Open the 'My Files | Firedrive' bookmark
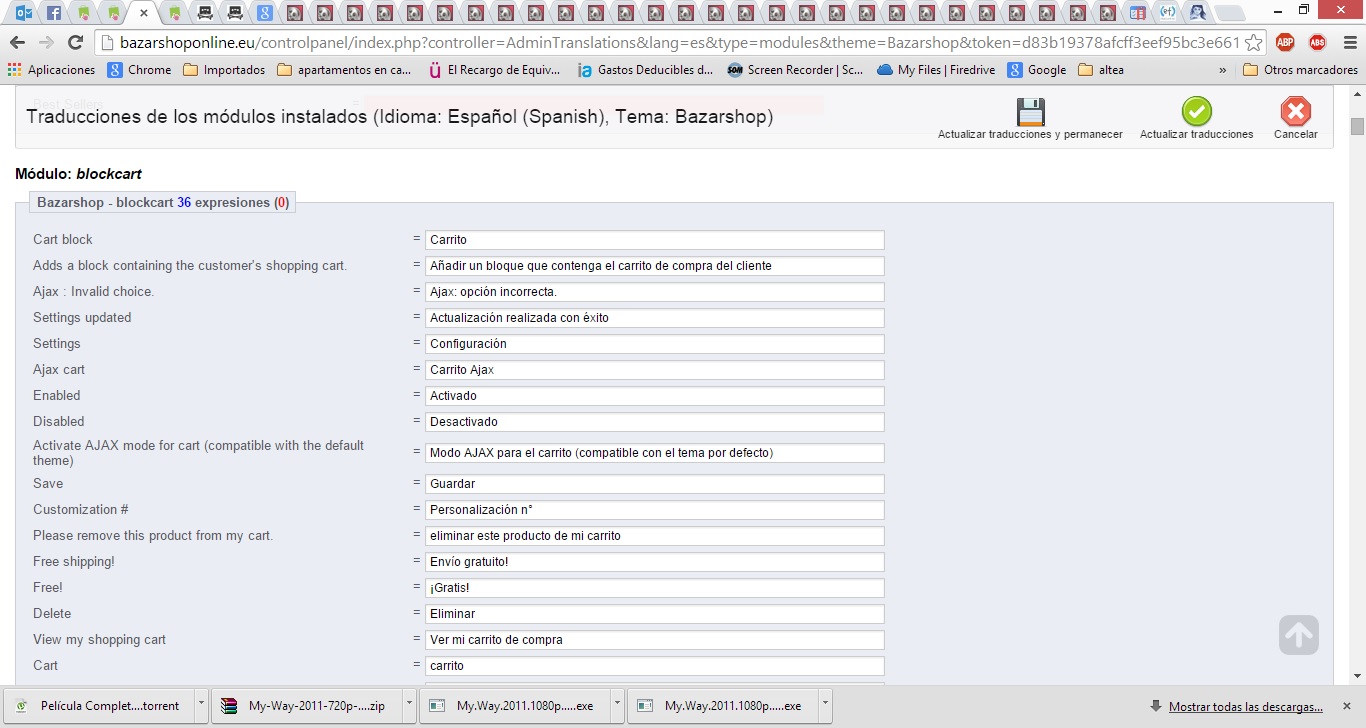 click(936, 70)
